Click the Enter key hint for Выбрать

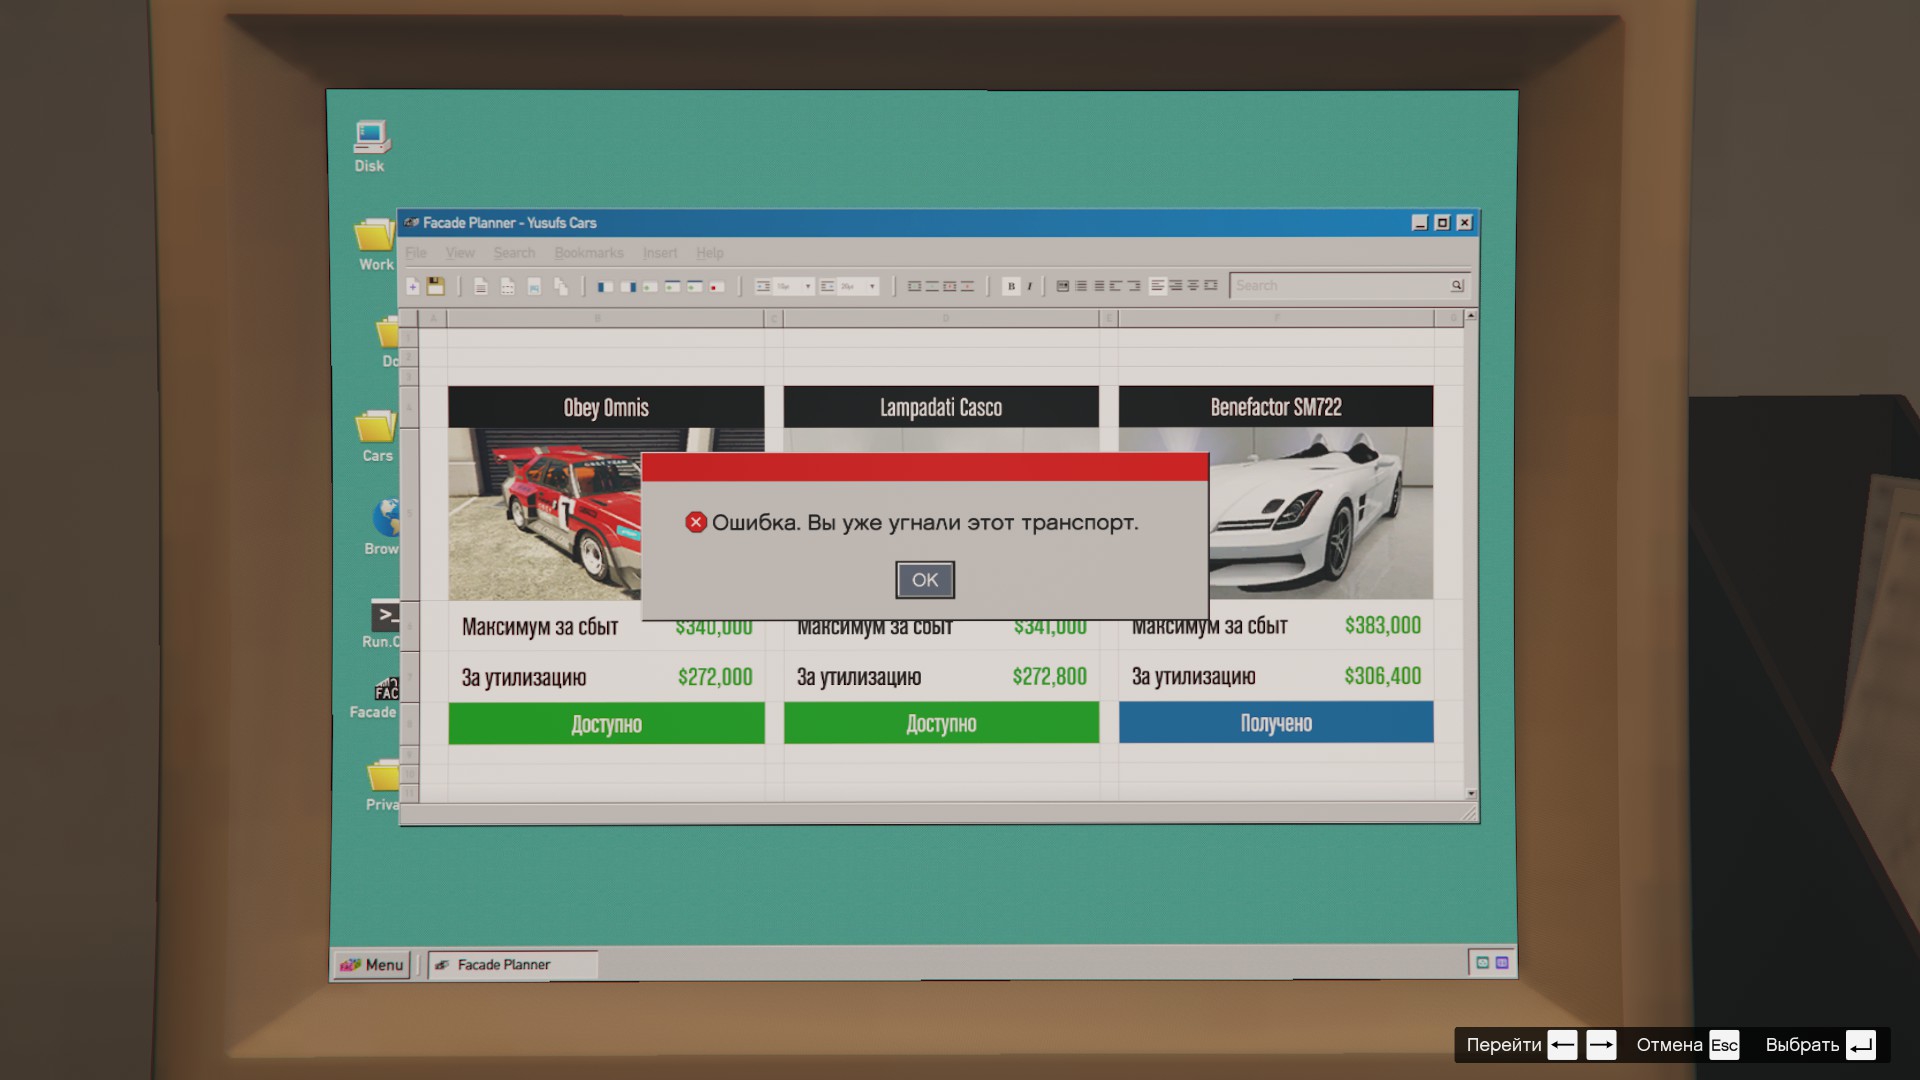1860,1045
